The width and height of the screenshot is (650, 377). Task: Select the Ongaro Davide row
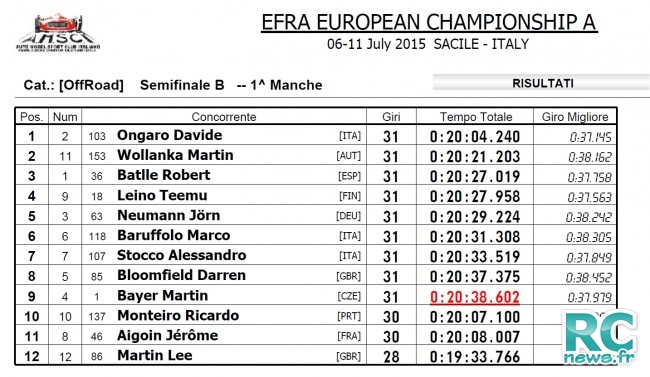click(316, 136)
